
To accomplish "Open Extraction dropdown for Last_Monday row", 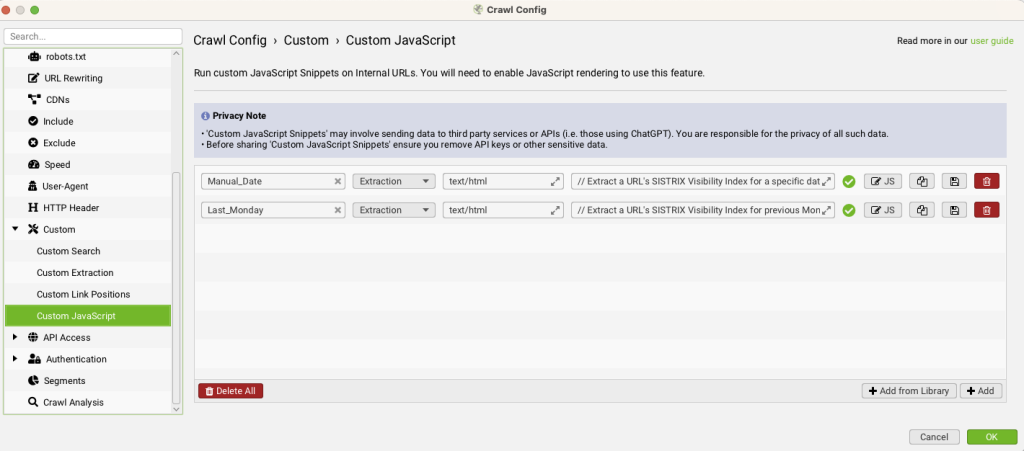I will [x=394, y=210].
